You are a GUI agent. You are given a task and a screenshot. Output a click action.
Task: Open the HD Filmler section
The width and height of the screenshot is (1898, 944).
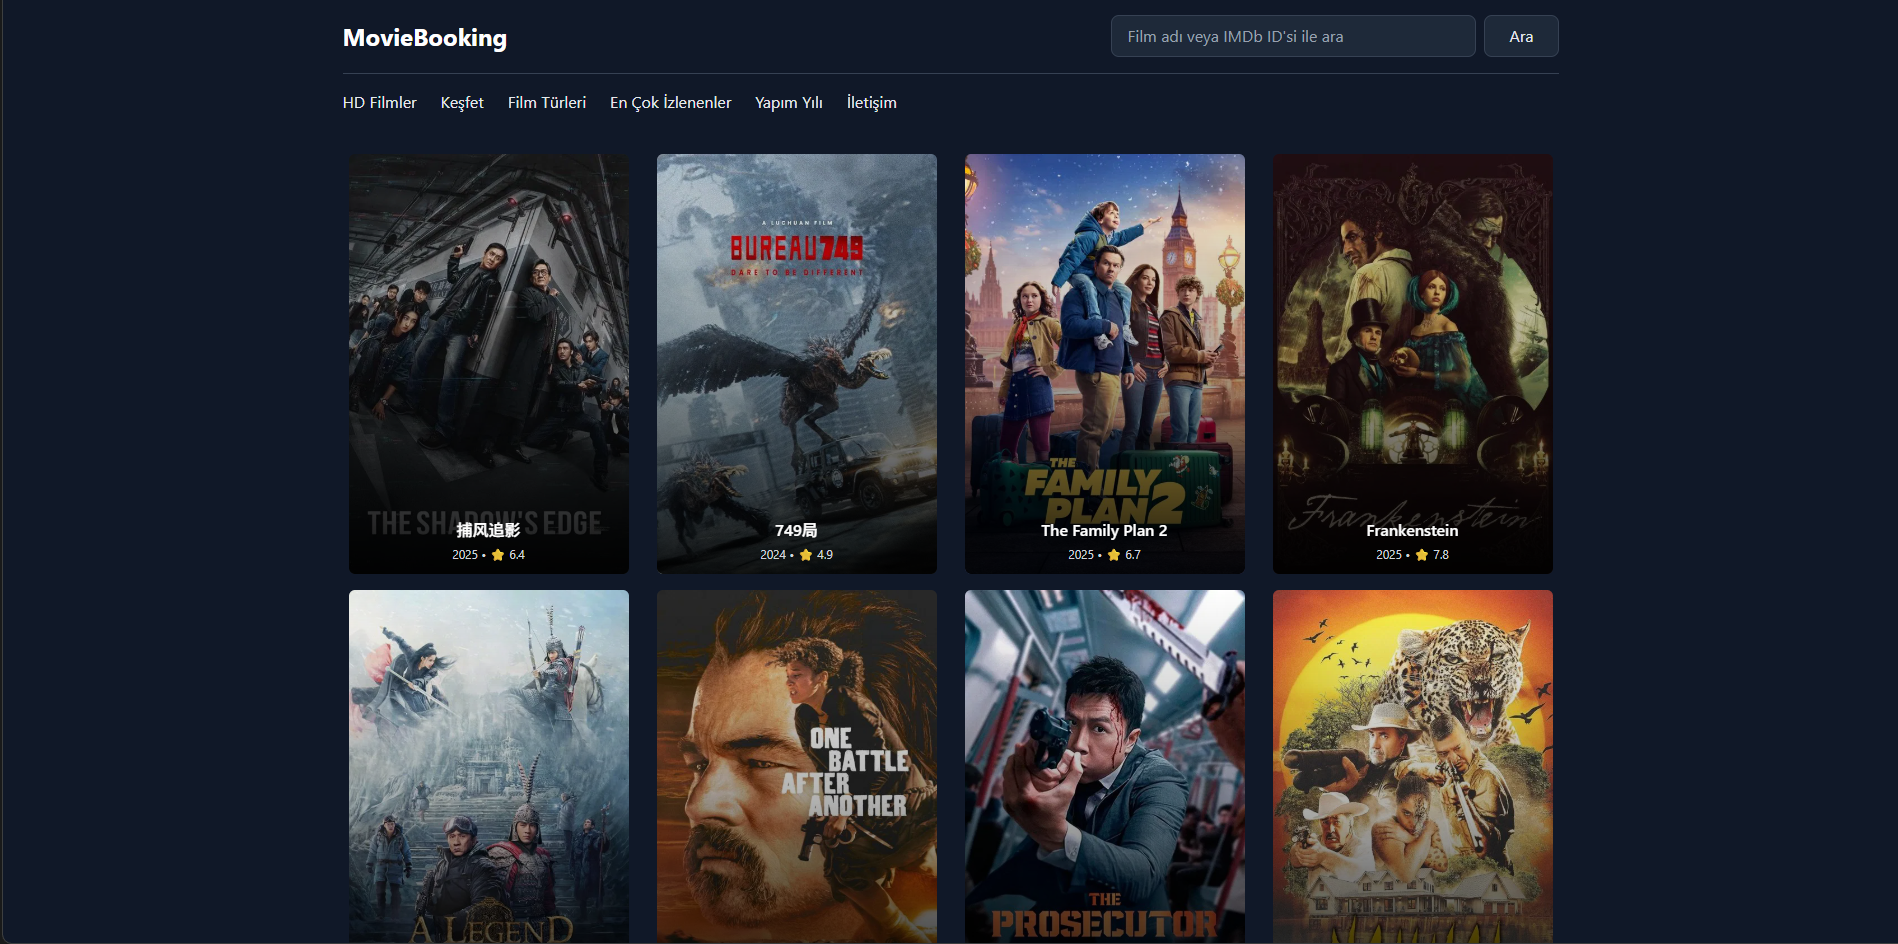[379, 102]
